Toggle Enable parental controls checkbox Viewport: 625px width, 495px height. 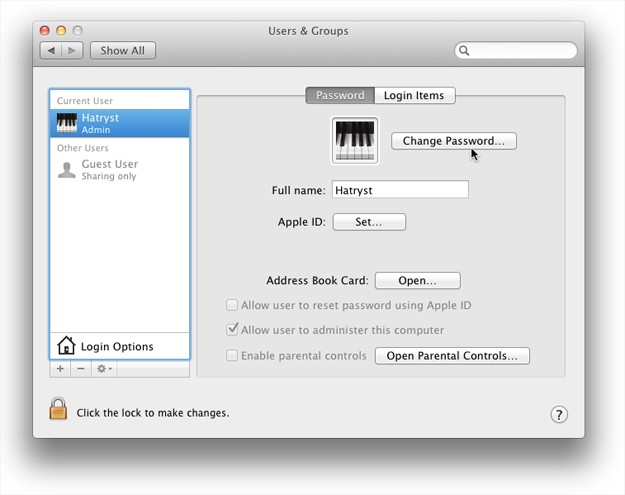(x=232, y=355)
